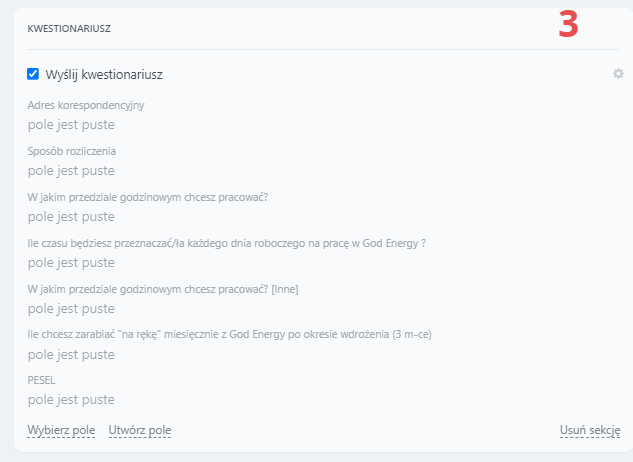Edit empty value under the '[Inne]' hours question
Image resolution: width=633 pixels, height=462 pixels.
(x=71, y=308)
